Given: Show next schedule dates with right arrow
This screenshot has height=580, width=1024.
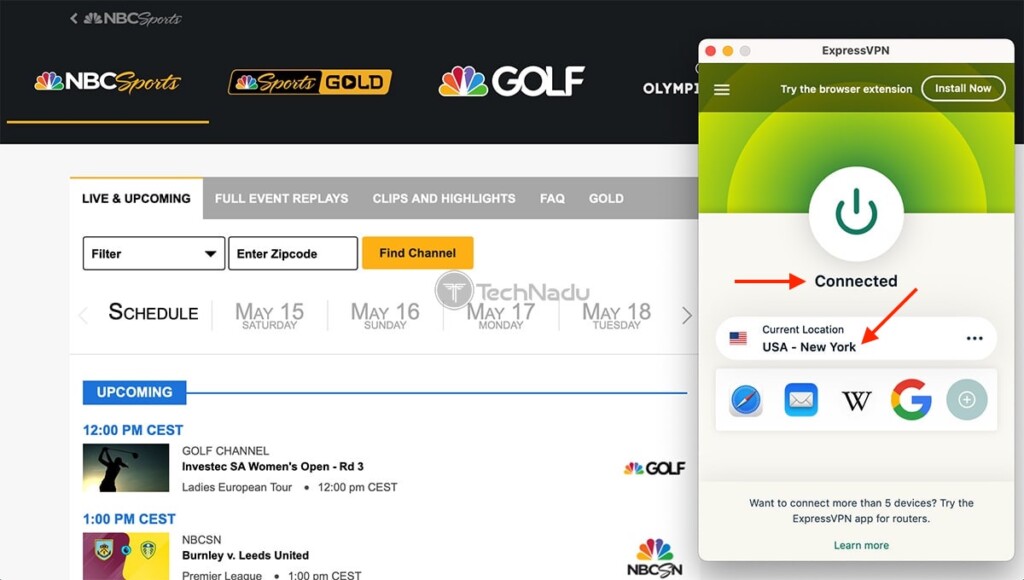Looking at the screenshot, I should (686, 315).
